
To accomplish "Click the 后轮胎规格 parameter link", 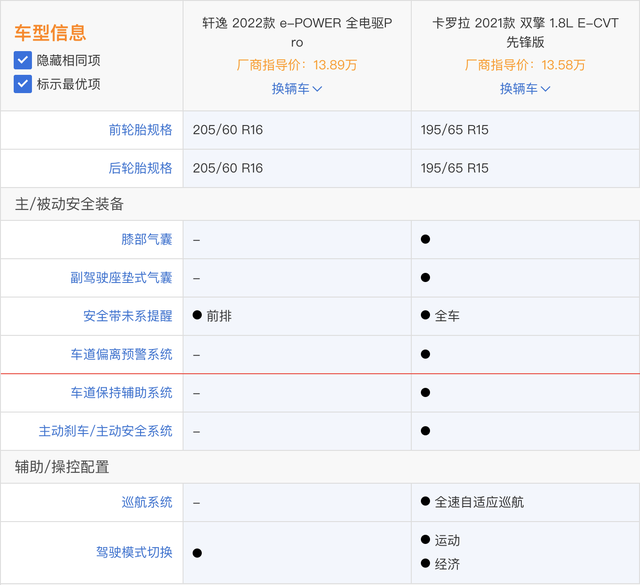I will point(140,168).
